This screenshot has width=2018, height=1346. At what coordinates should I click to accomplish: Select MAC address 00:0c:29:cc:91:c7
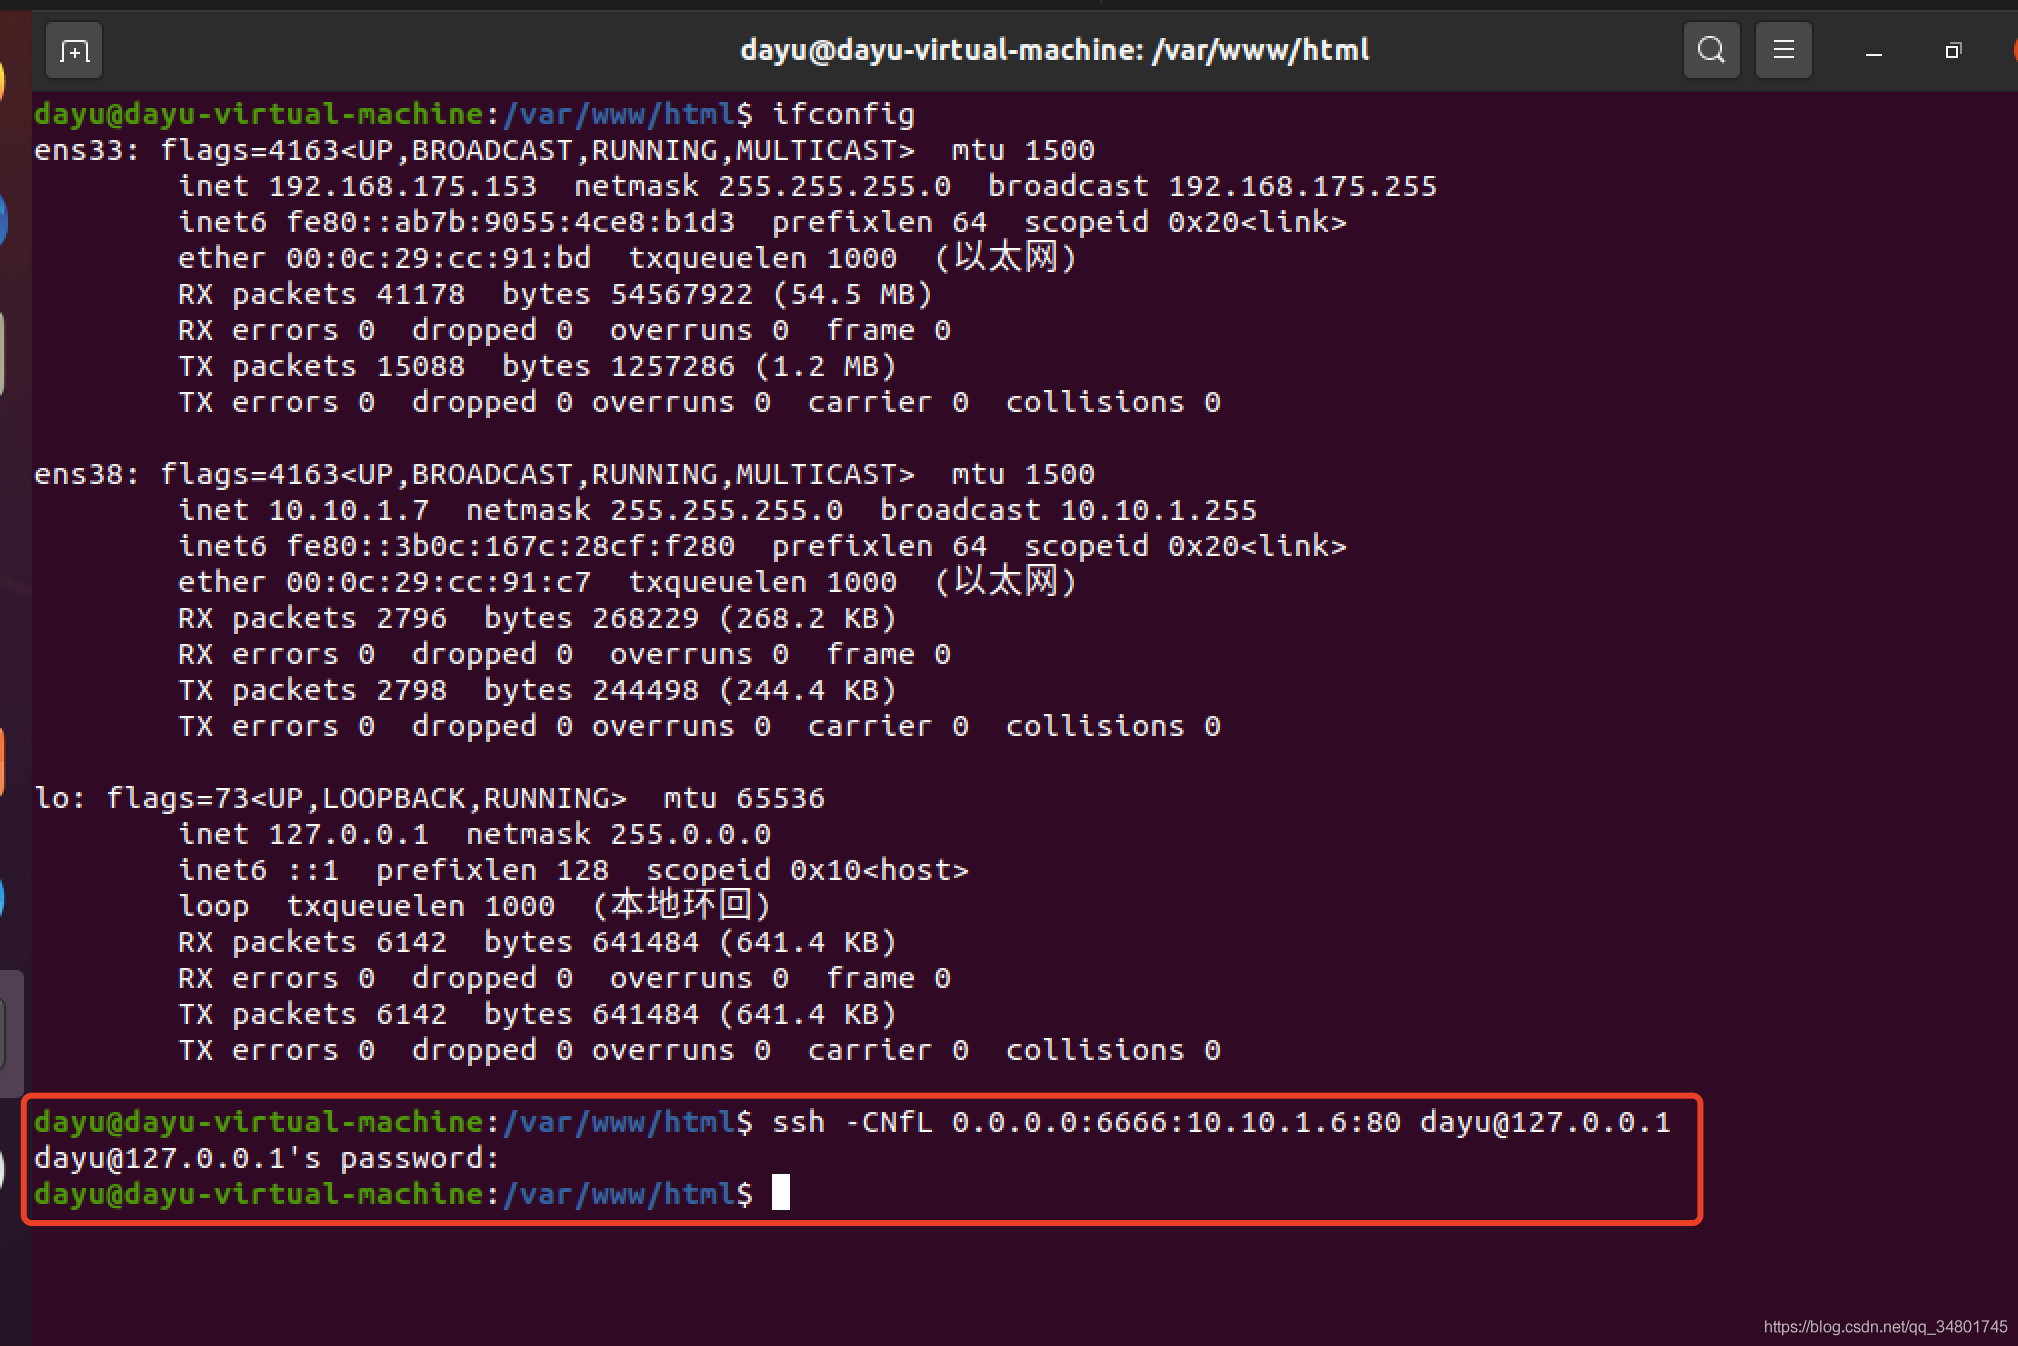438,582
